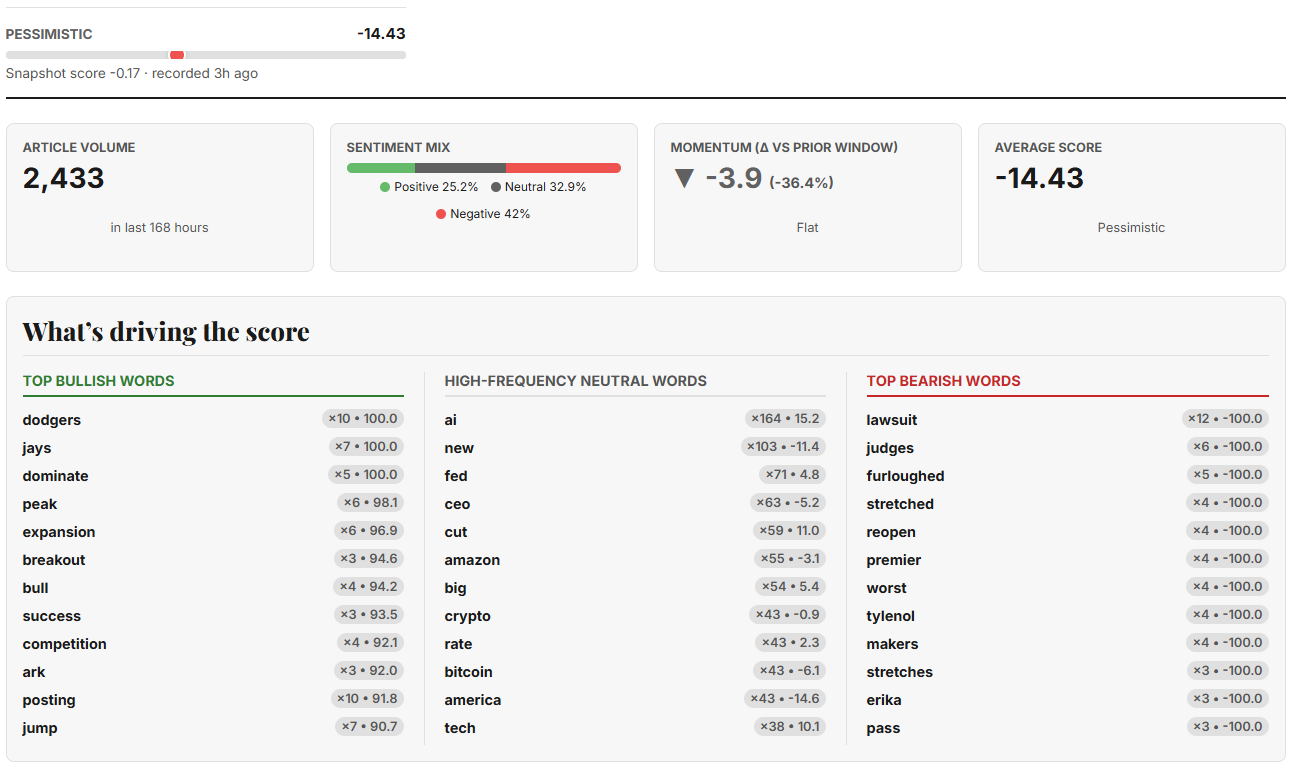Screen dimensions: 1293x766
Task: Click the green Positive legend dot
Action: click(x=385, y=187)
